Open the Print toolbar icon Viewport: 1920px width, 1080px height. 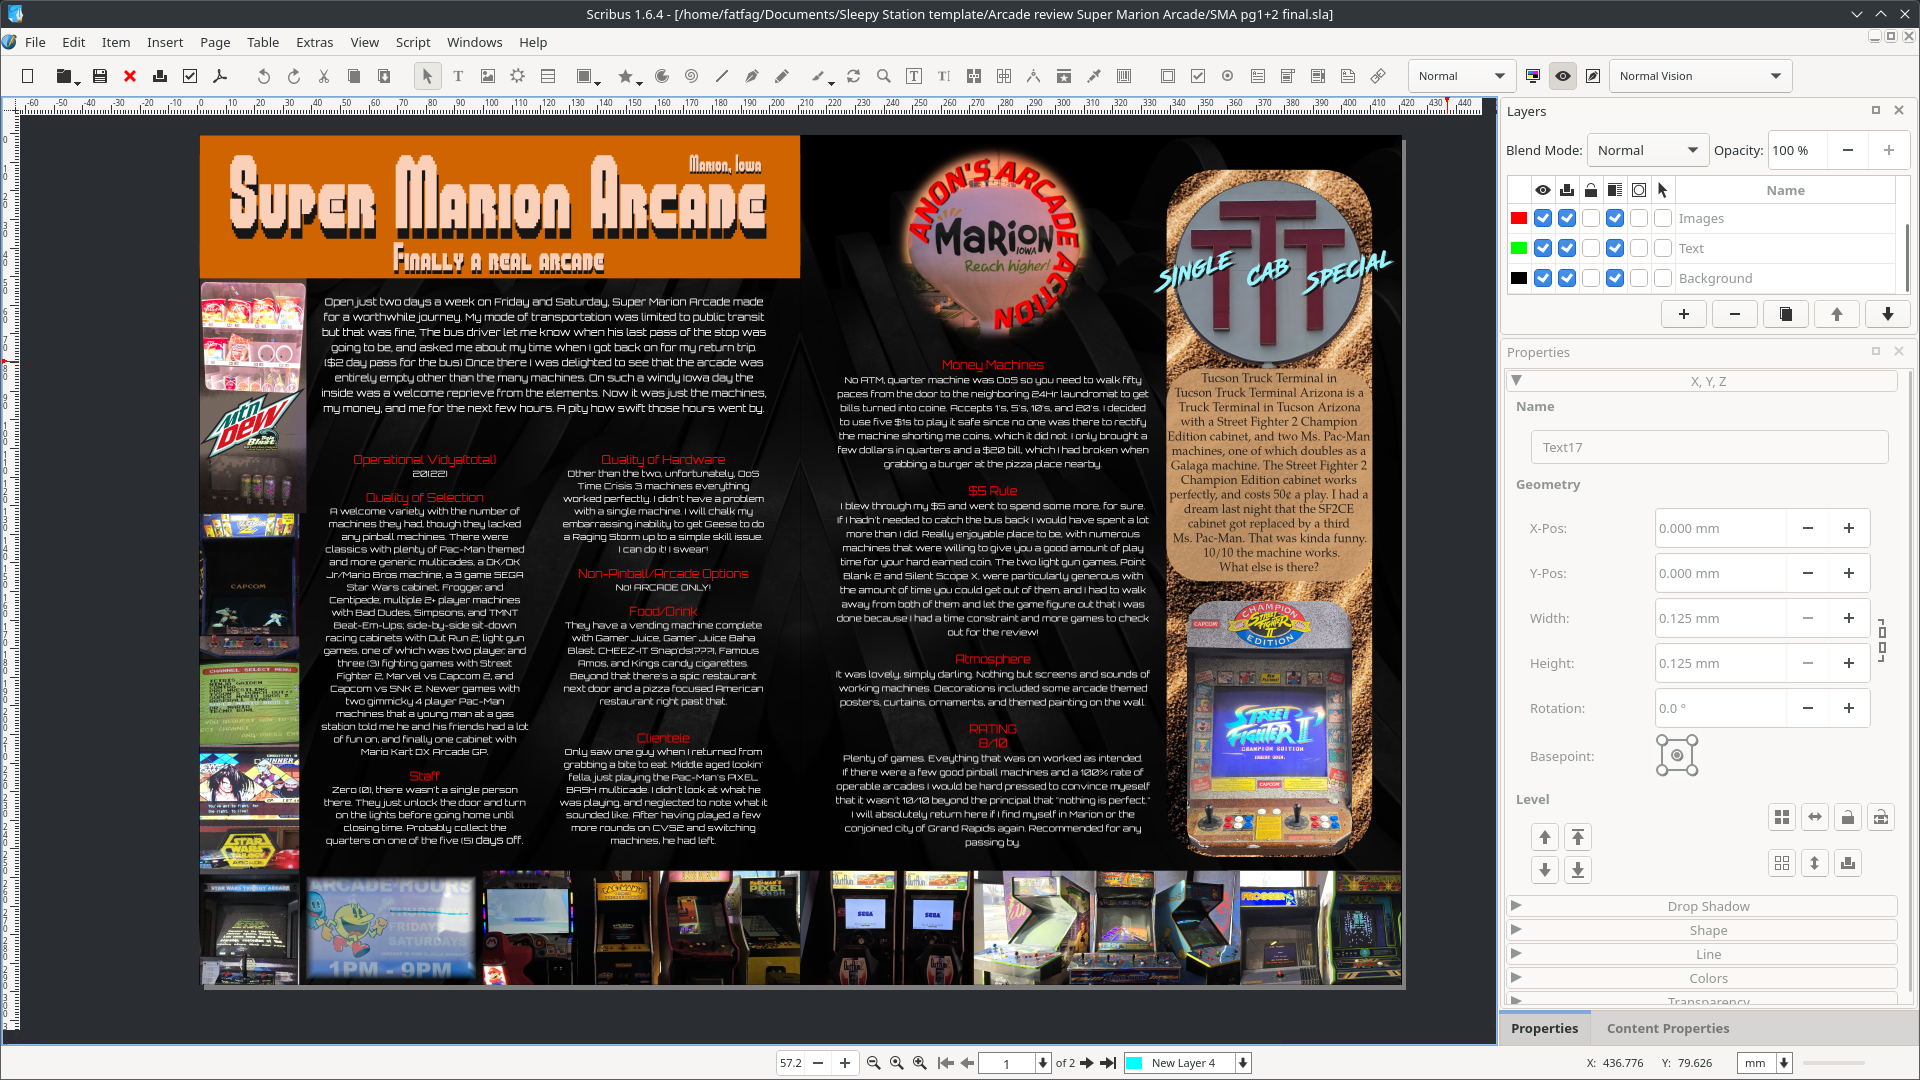tap(160, 76)
